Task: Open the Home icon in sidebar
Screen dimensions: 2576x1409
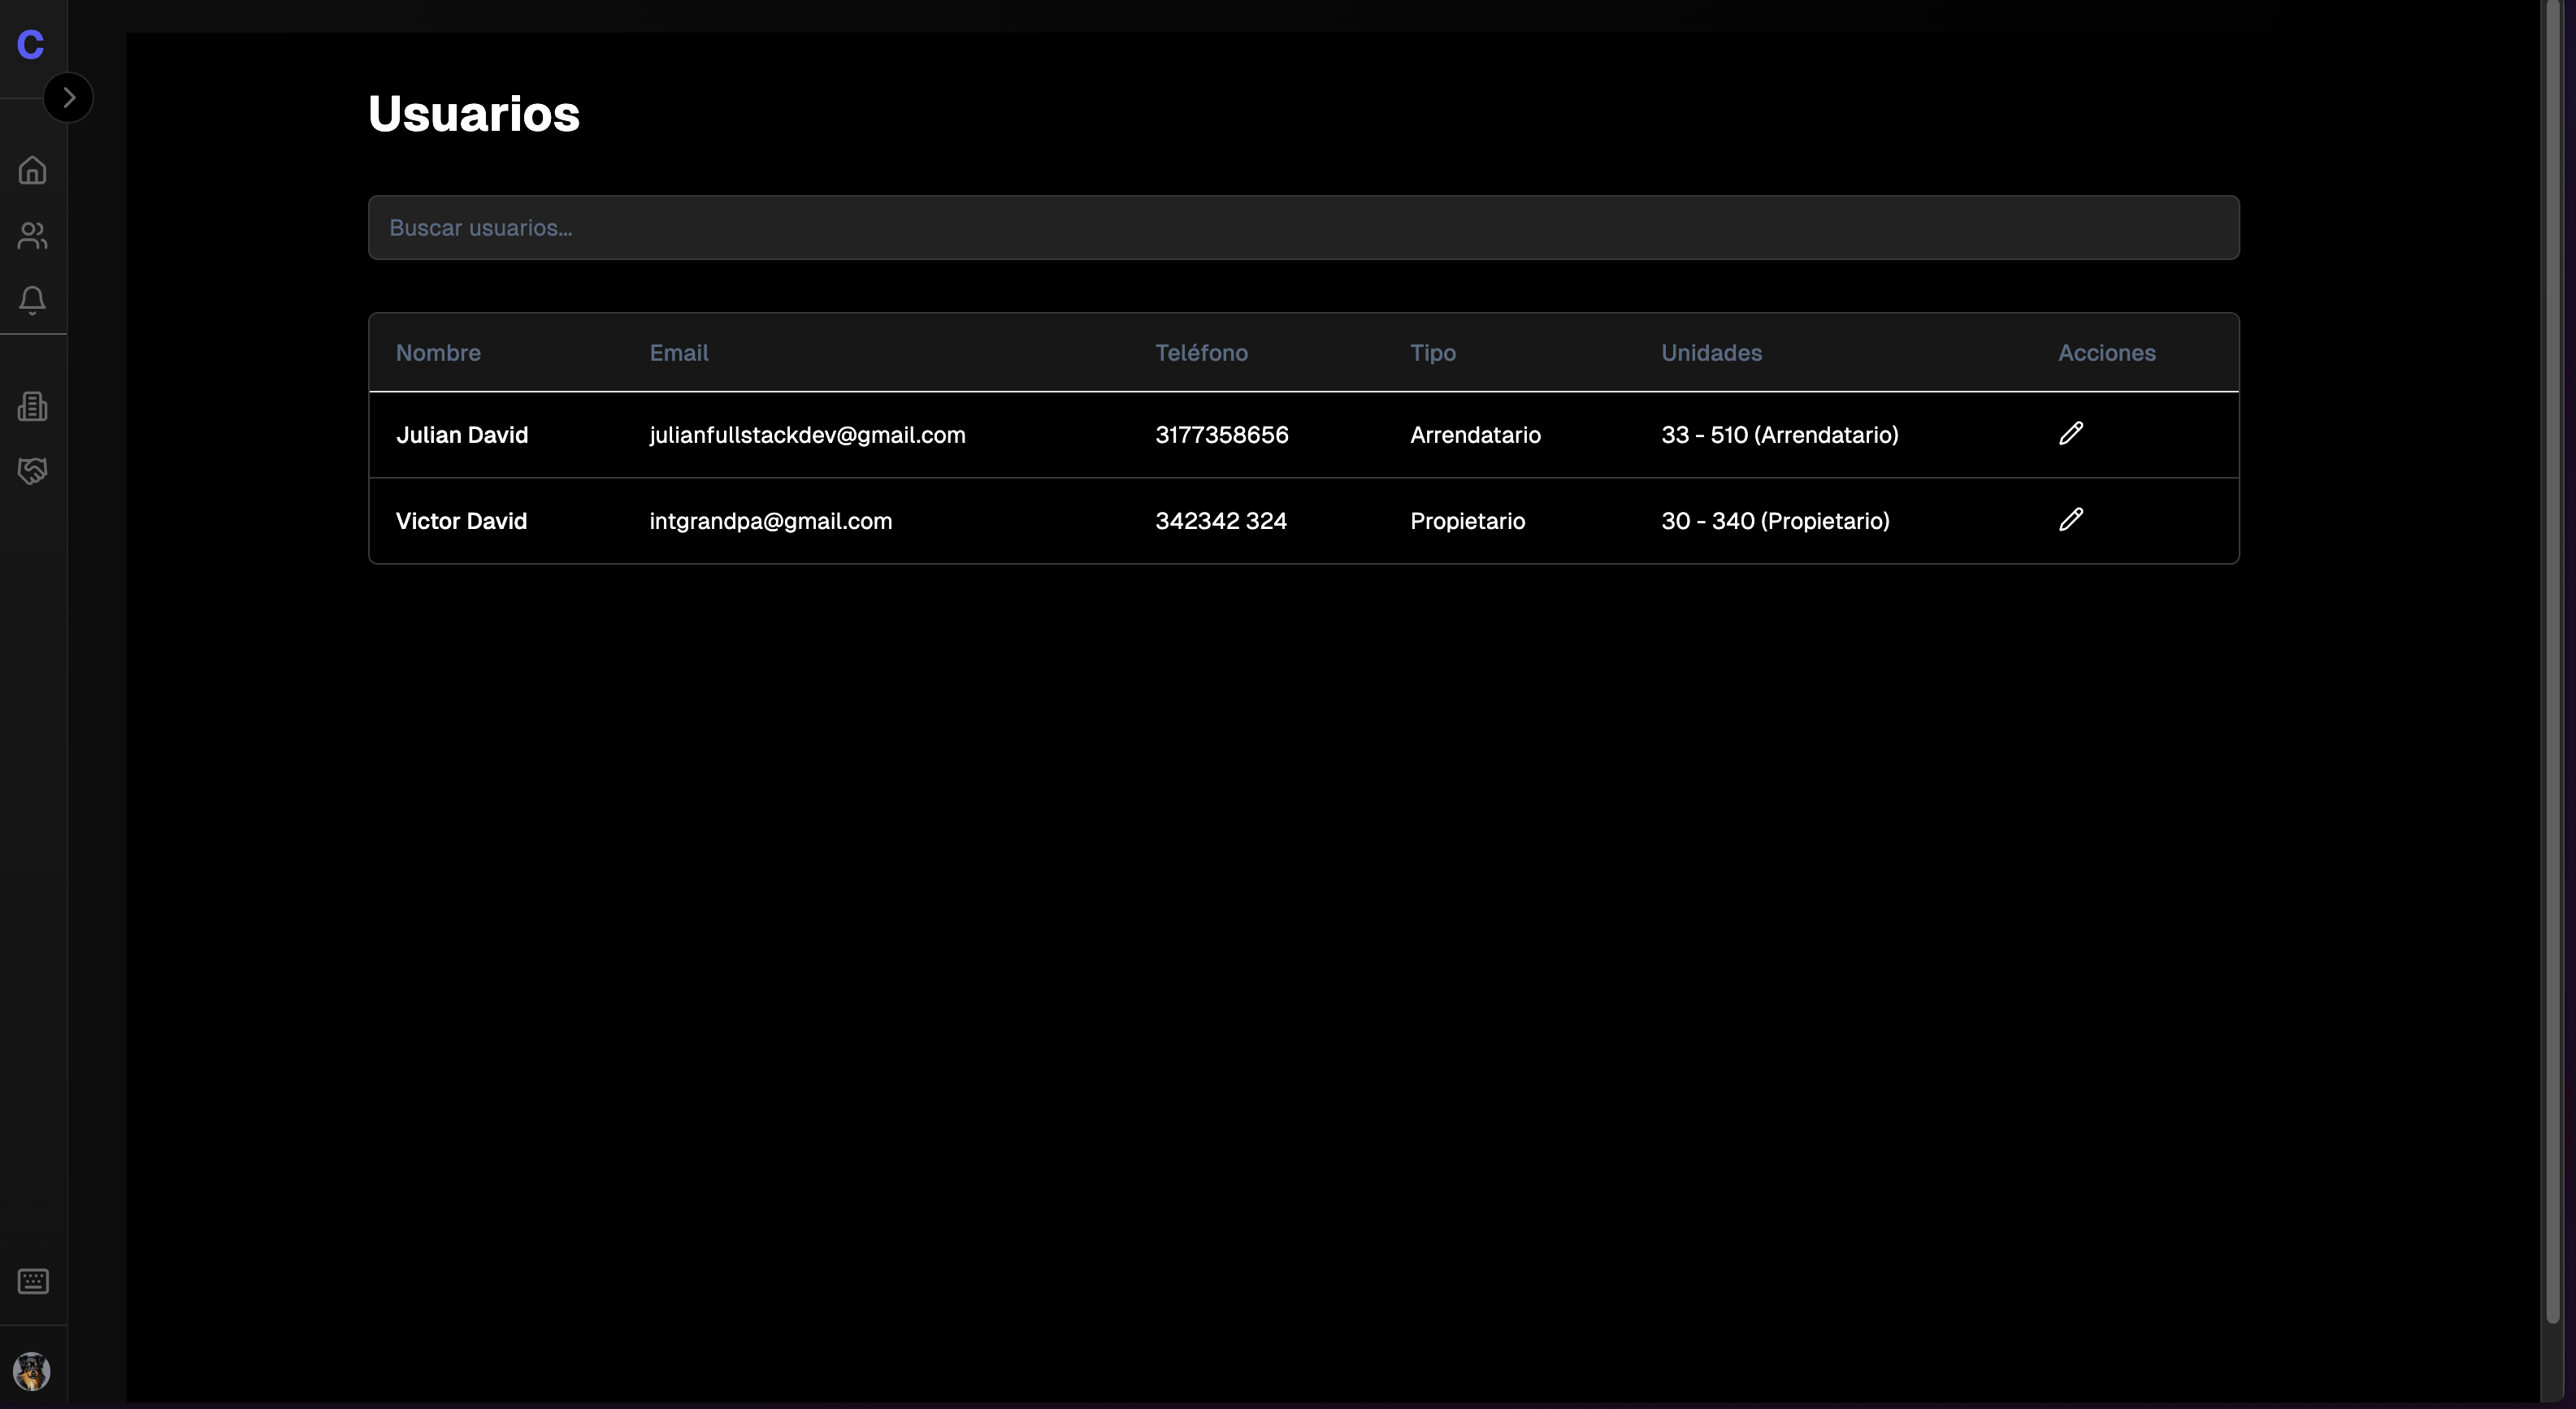Action: click(x=33, y=170)
